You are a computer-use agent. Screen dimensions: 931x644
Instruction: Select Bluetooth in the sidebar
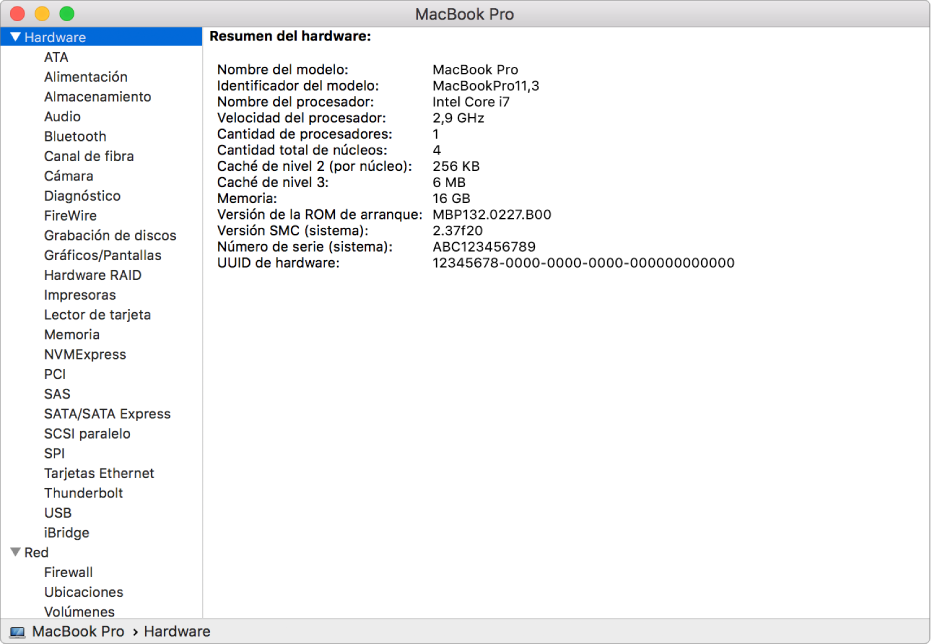click(75, 137)
